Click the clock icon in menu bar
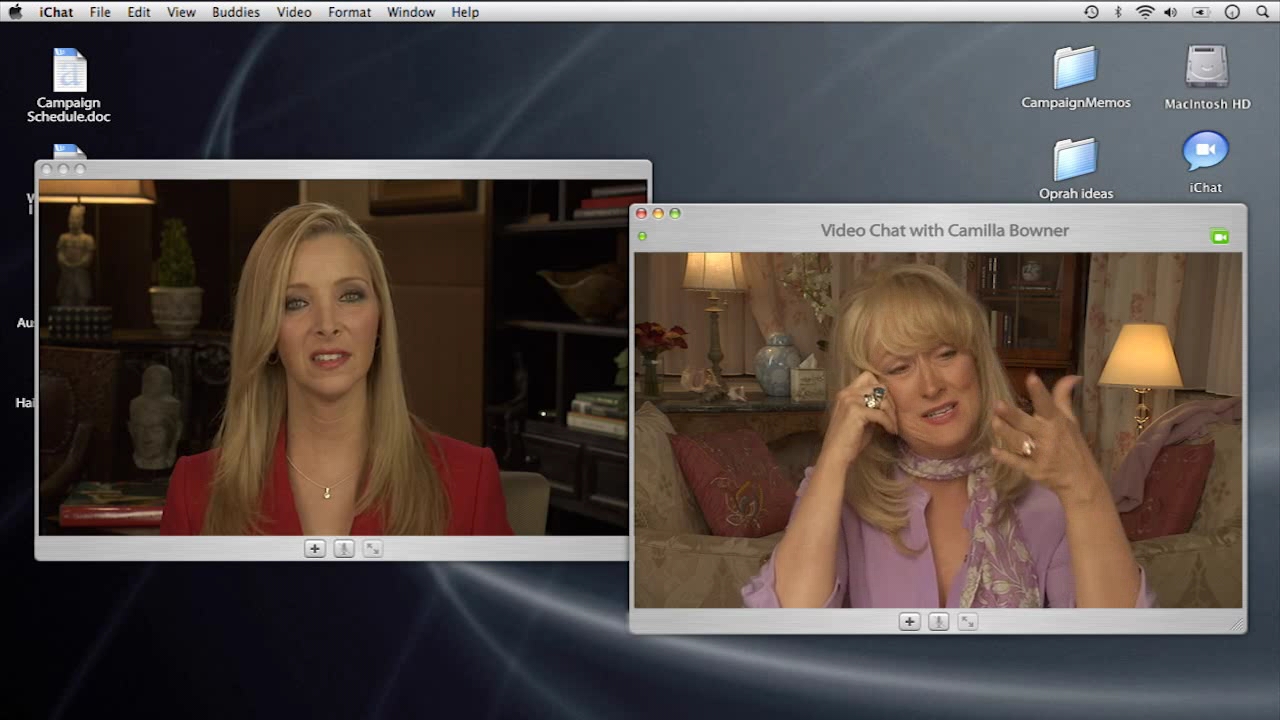Viewport: 1280px width, 720px height. coord(1232,12)
